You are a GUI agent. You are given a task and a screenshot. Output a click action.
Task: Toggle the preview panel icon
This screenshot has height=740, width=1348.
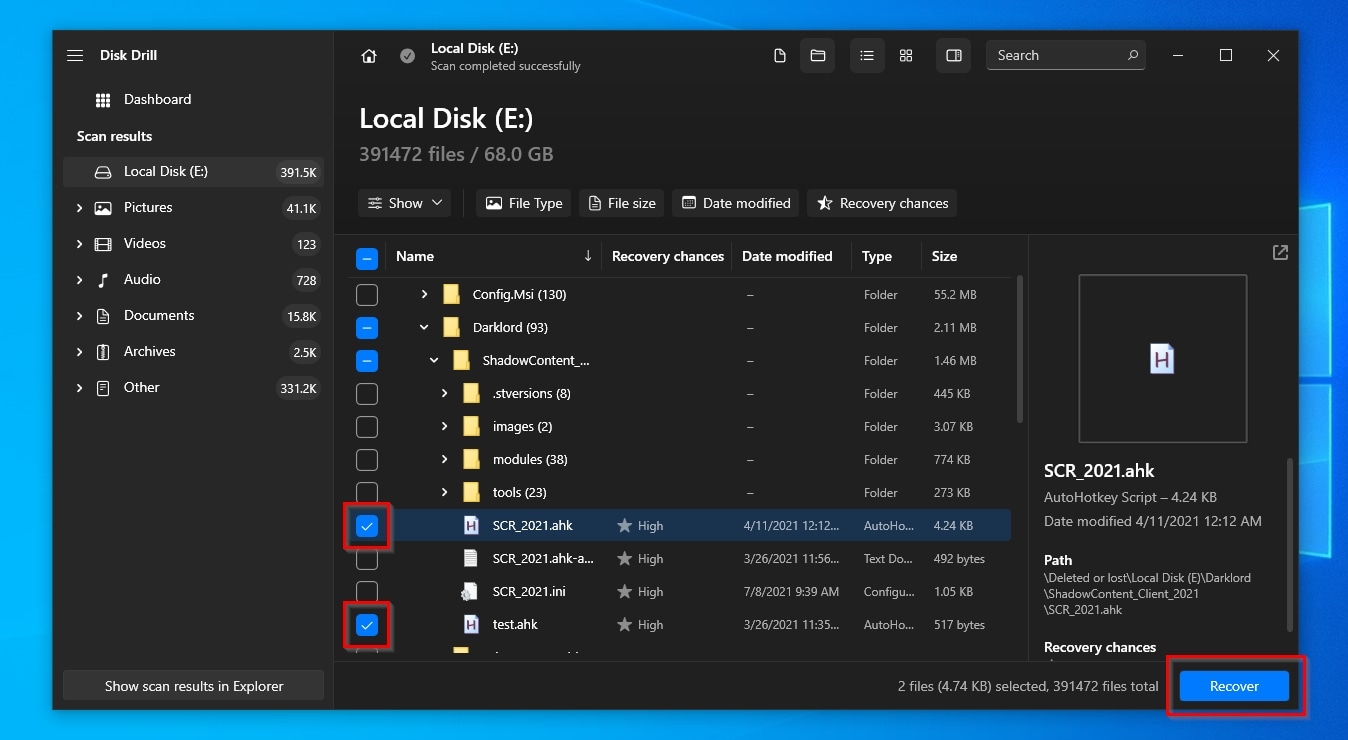pos(953,56)
